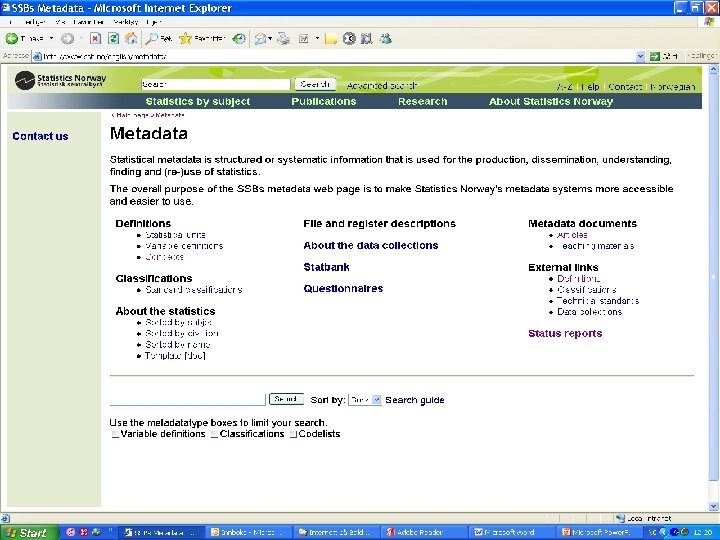Open the Favoritter menu

tap(88, 22)
